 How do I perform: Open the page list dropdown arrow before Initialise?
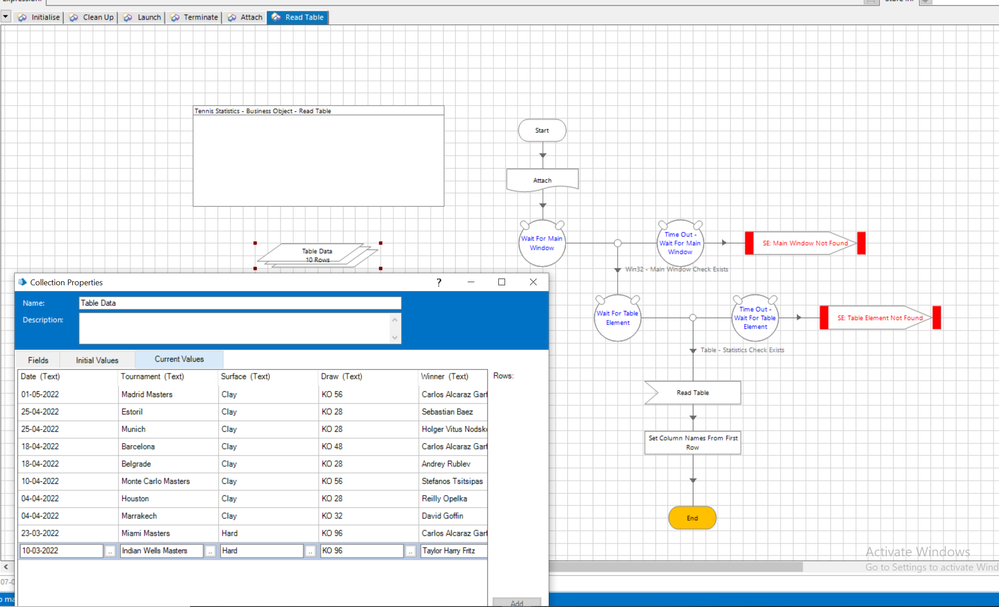click(x=6, y=17)
